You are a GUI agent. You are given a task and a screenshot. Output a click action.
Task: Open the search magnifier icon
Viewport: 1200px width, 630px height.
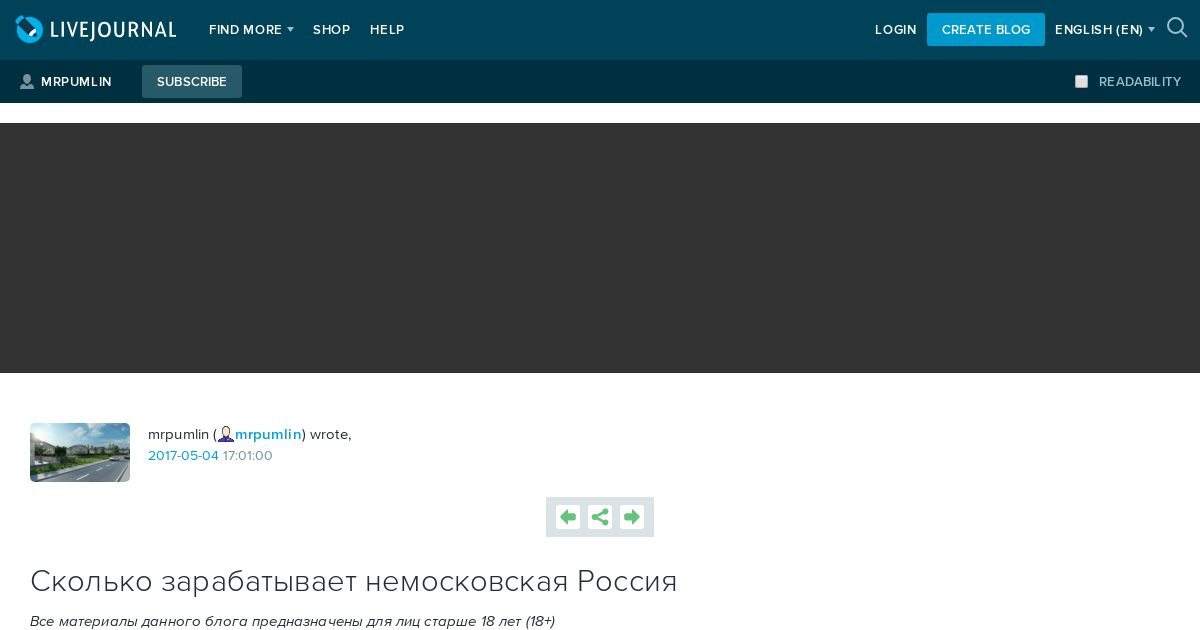pyautogui.click(x=1177, y=28)
